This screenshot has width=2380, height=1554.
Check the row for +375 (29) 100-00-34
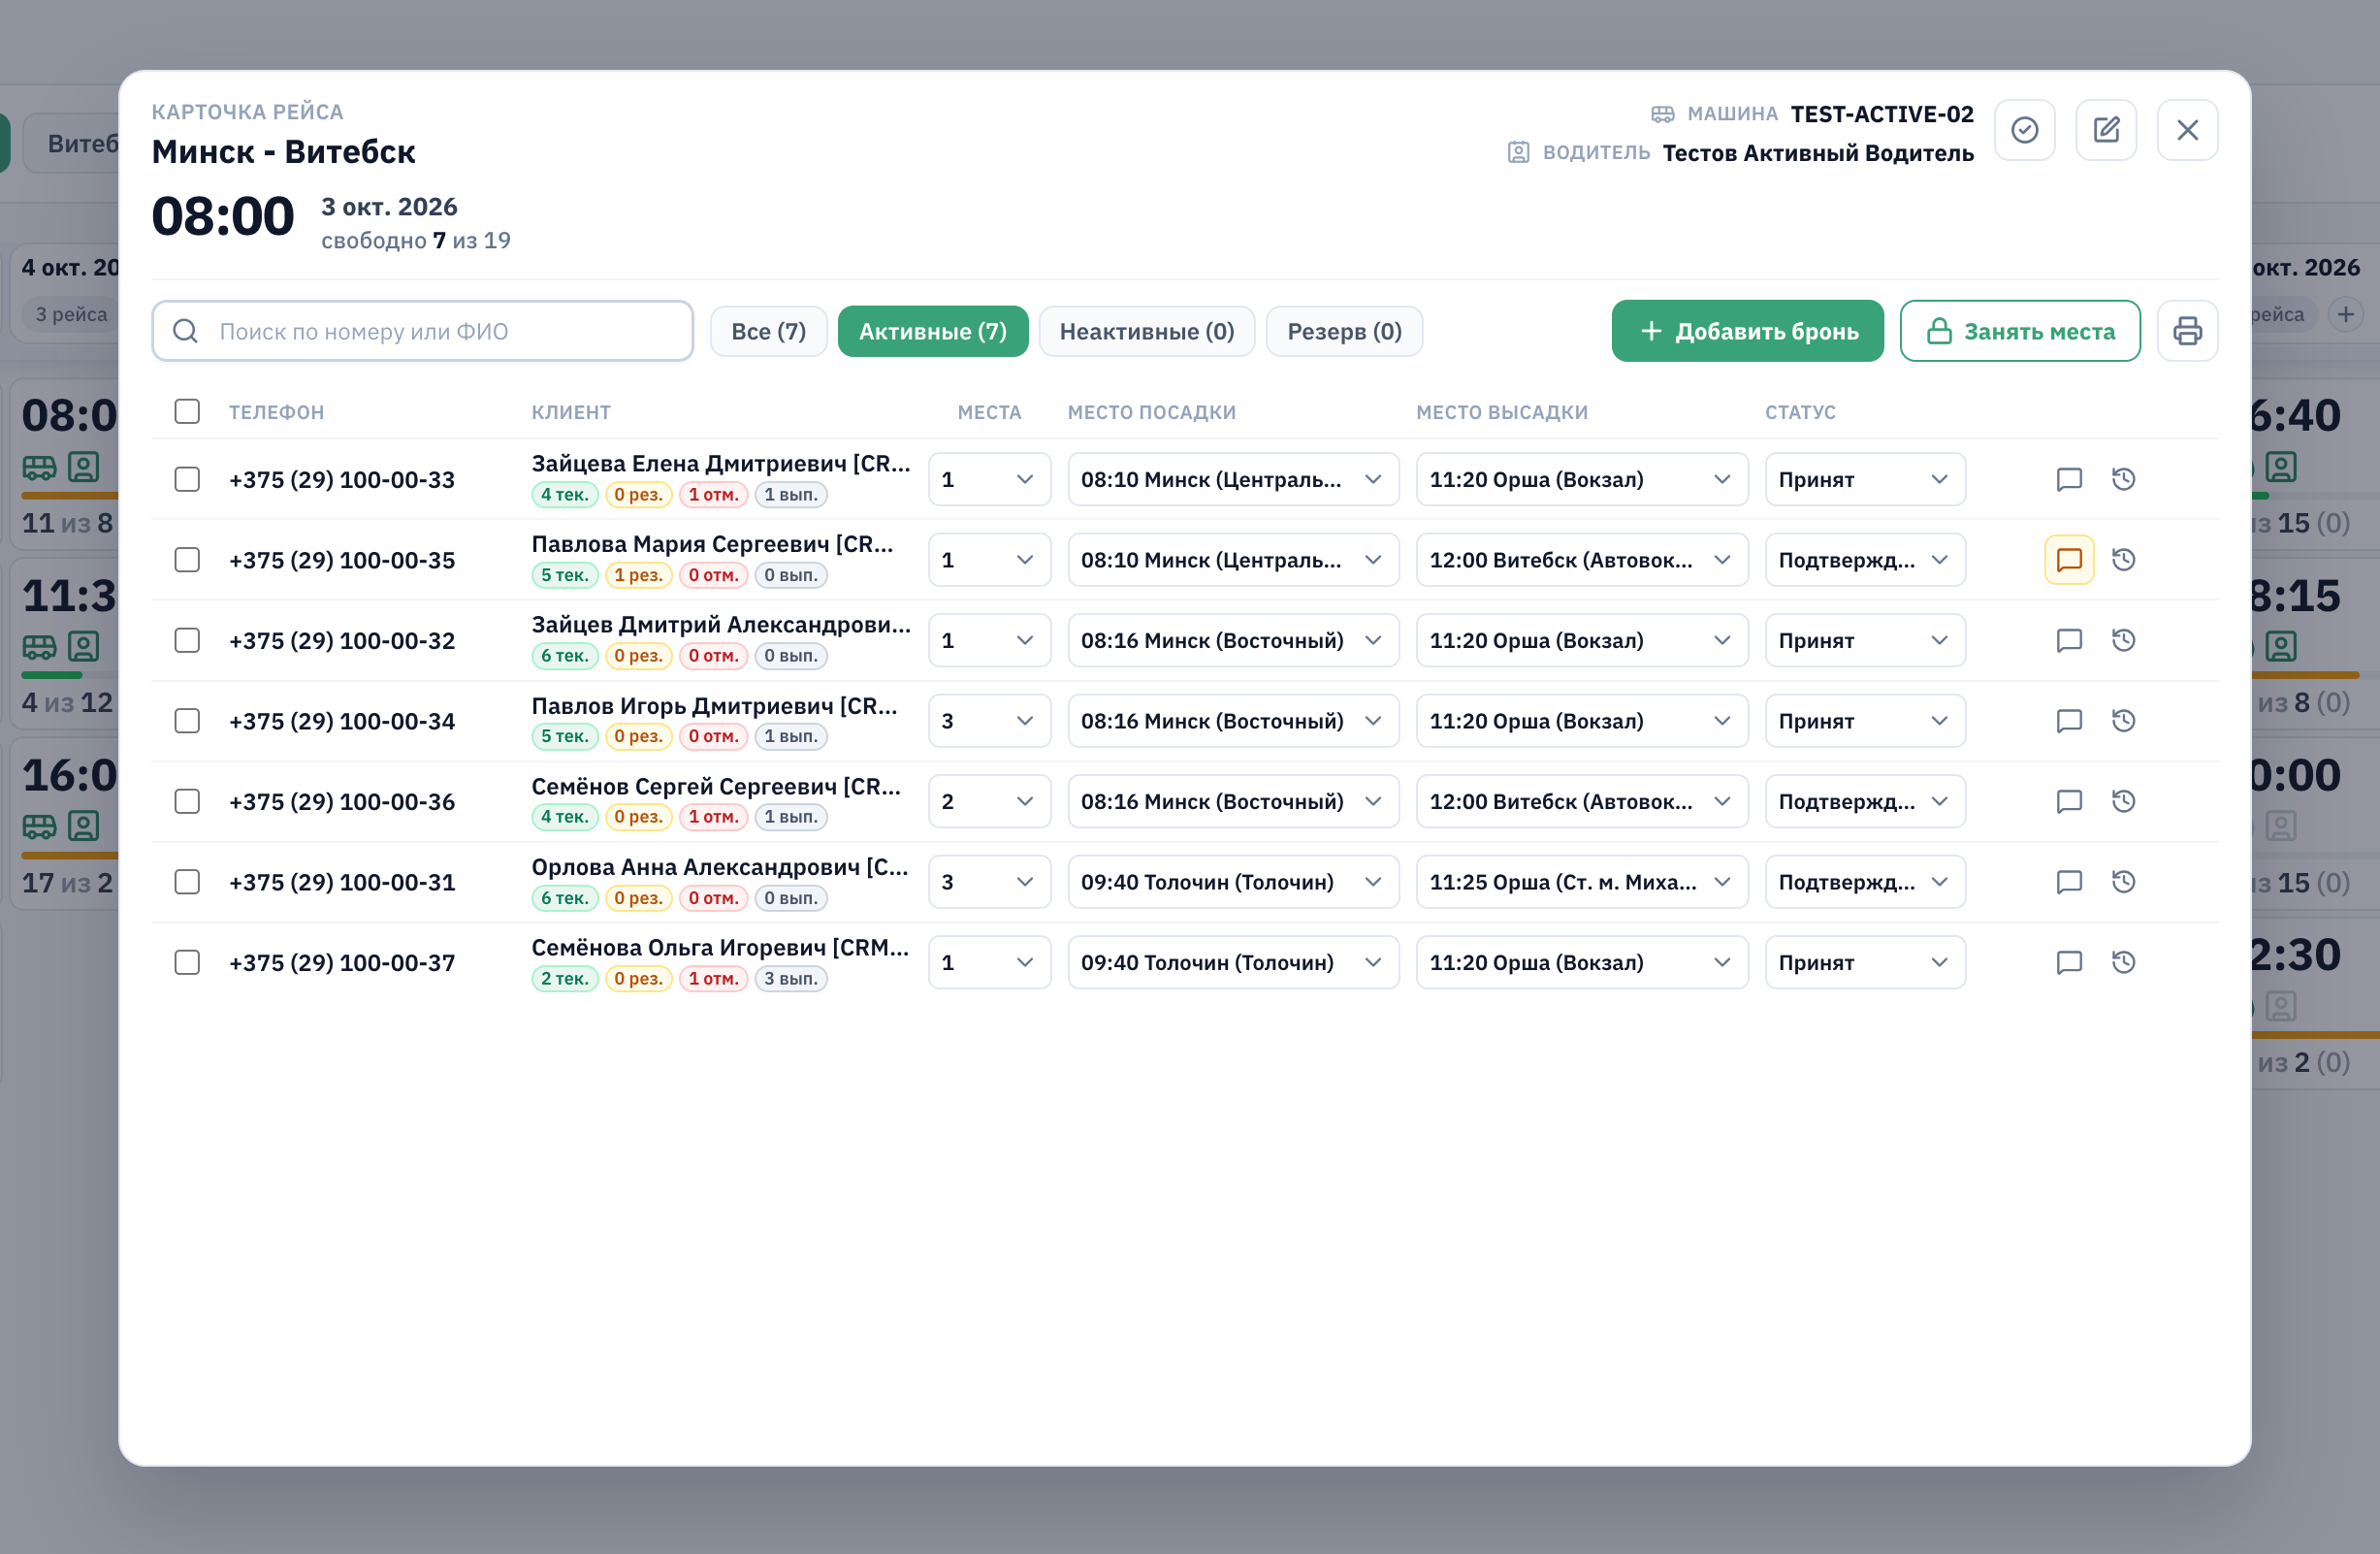[187, 721]
